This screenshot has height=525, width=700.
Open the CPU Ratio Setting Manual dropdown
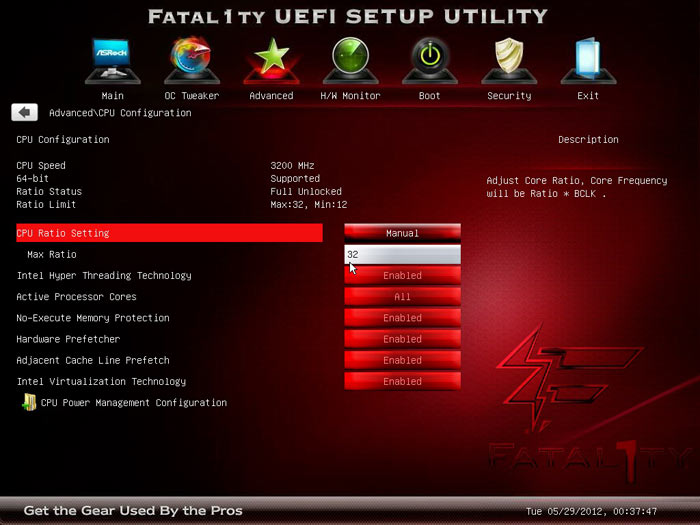(402, 233)
